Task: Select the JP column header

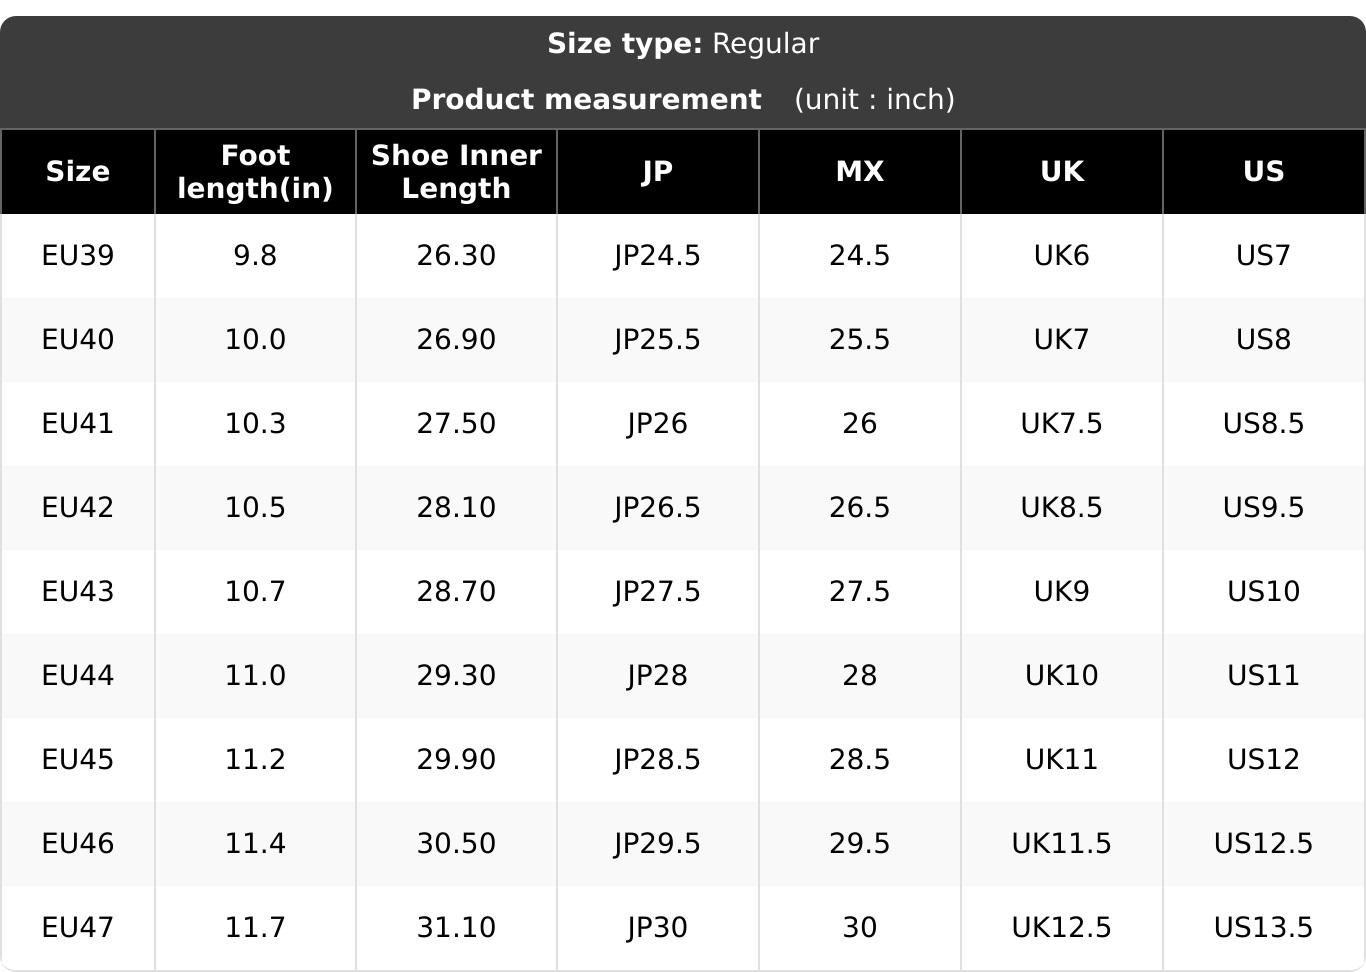Action: tap(657, 172)
